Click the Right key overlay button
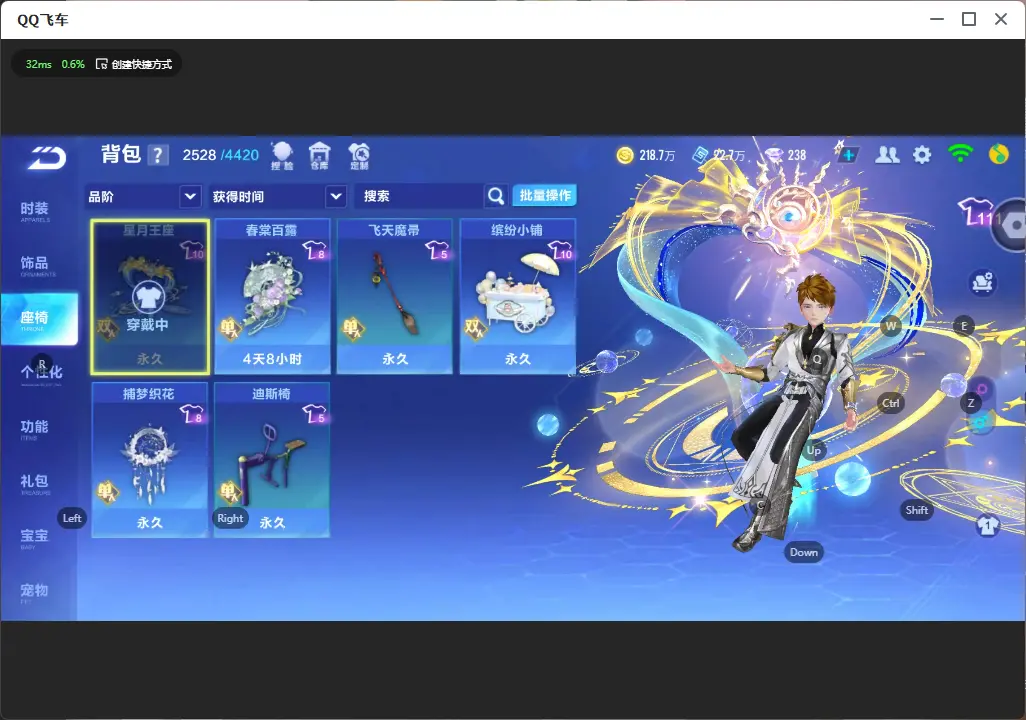This screenshot has height=720, width=1026. pyautogui.click(x=230, y=518)
